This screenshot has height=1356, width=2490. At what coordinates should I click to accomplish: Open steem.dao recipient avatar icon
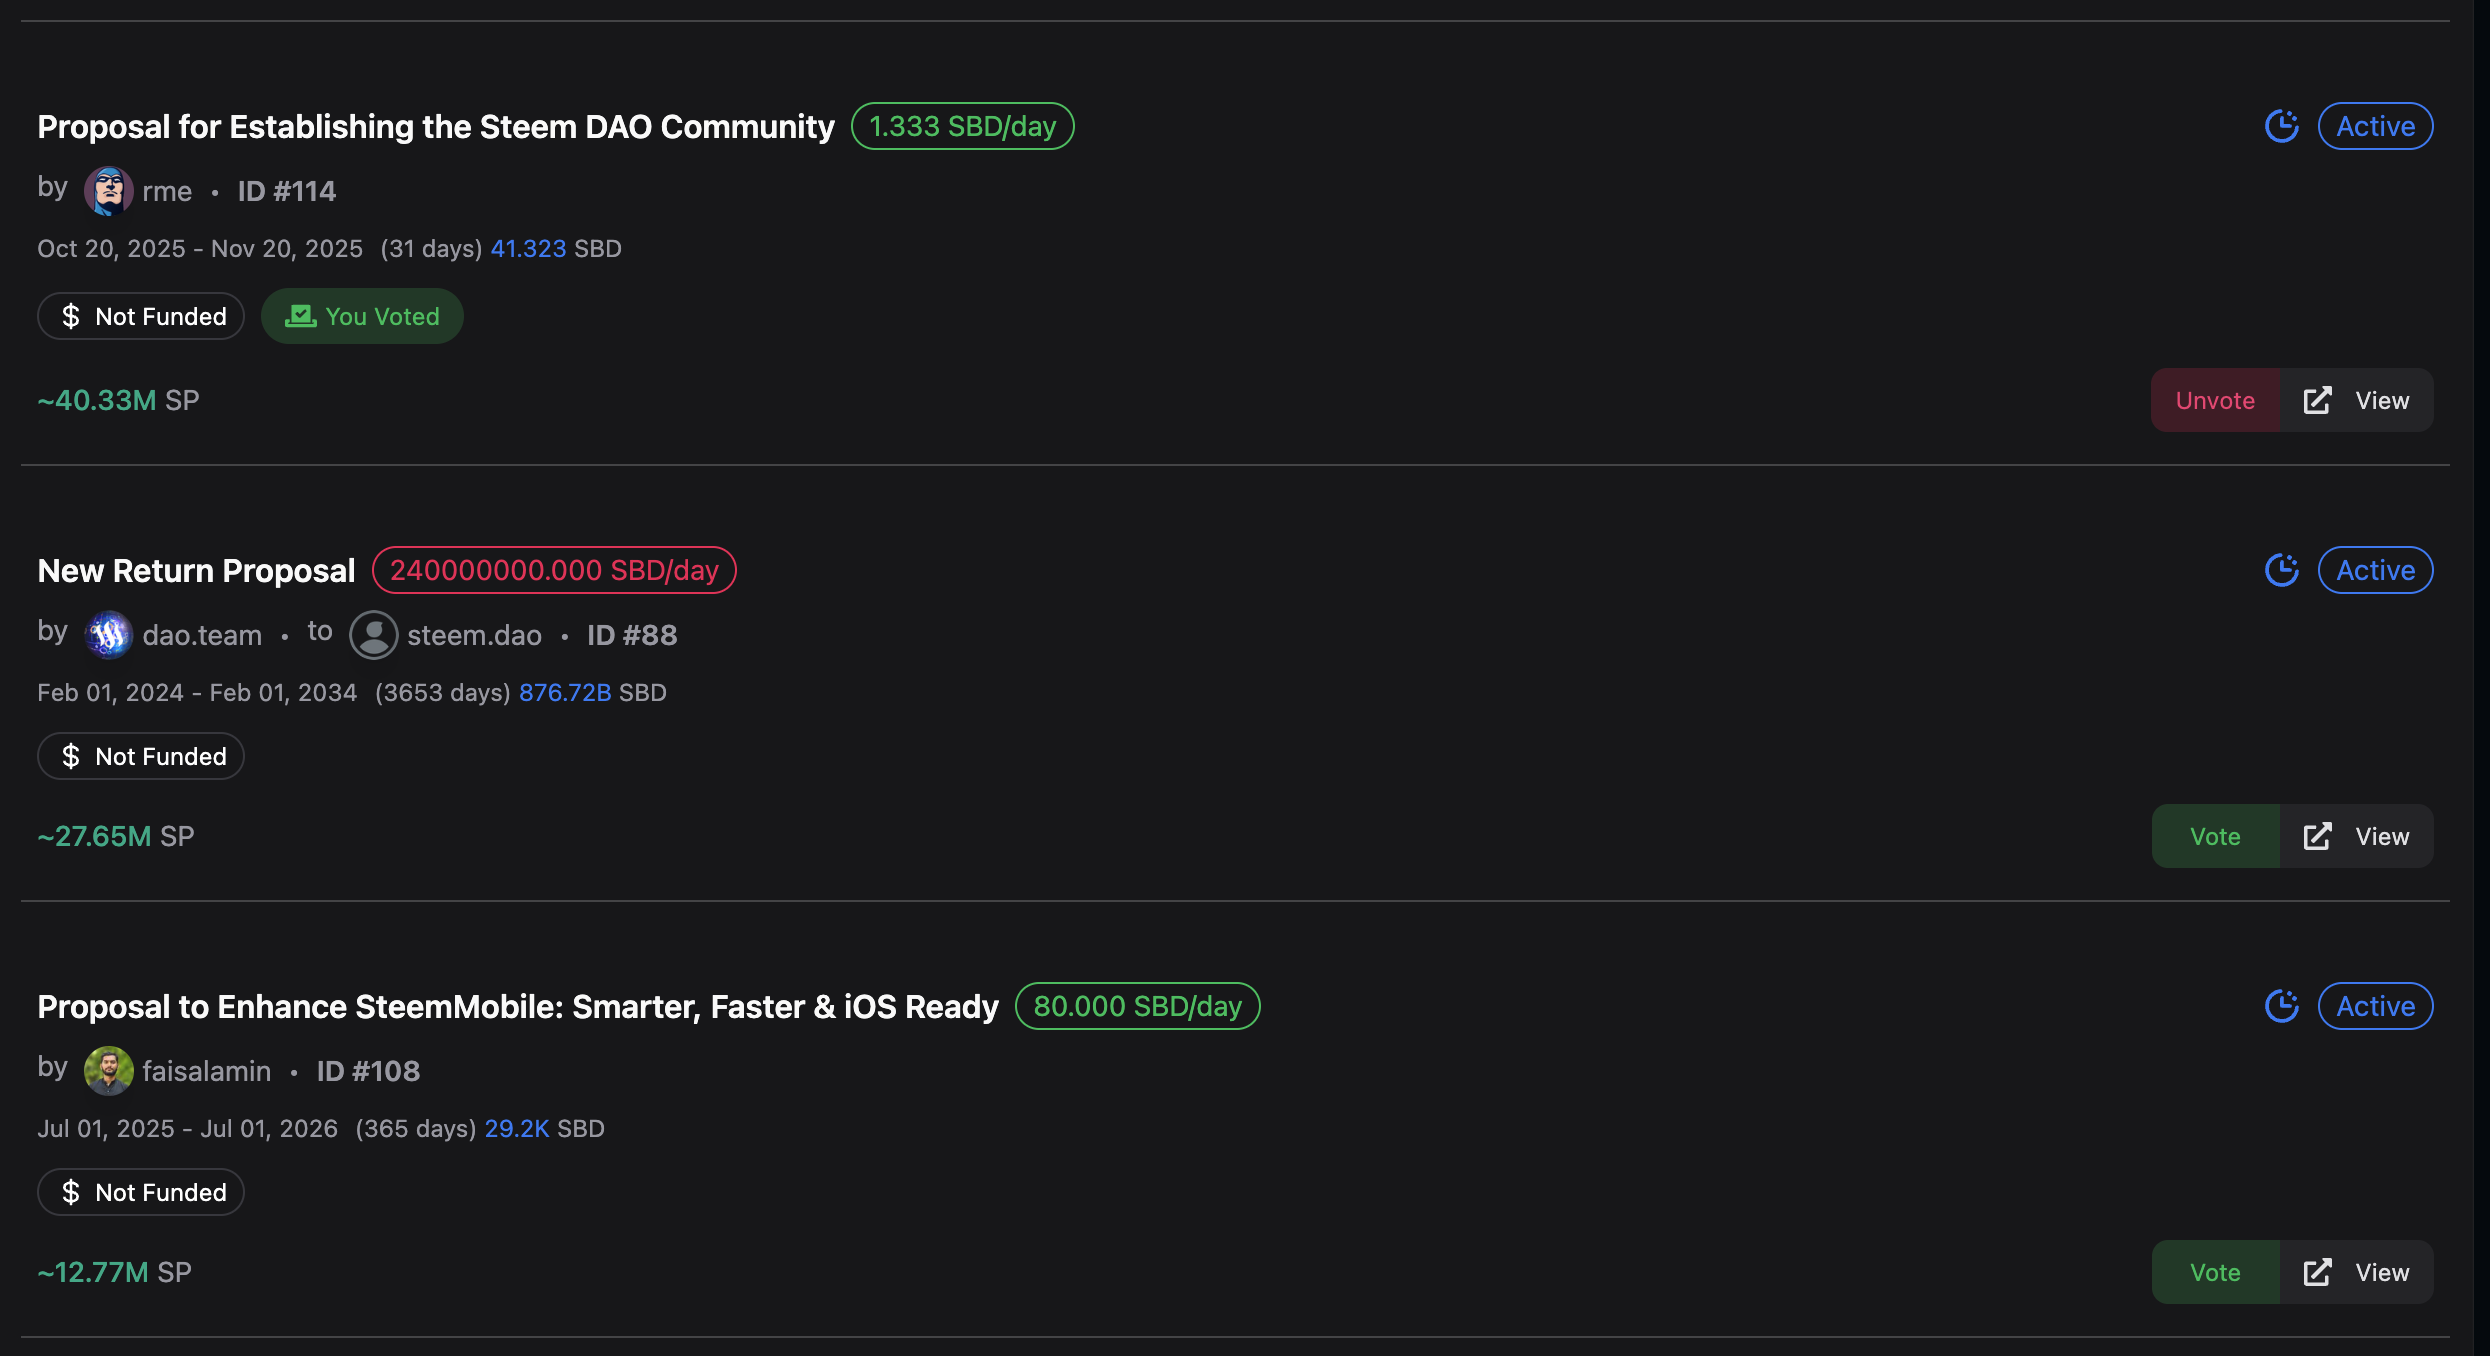click(x=374, y=635)
